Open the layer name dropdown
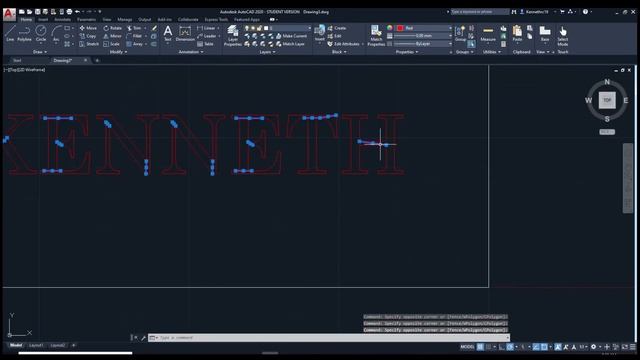Image resolution: width=640 pixels, height=360 pixels. pyautogui.click(x=278, y=28)
